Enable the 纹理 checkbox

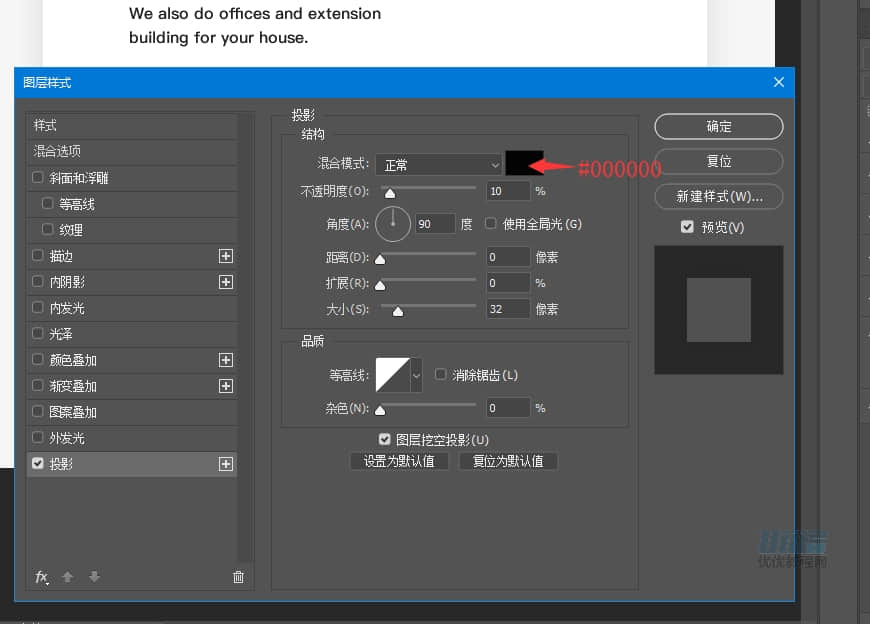click(x=48, y=229)
